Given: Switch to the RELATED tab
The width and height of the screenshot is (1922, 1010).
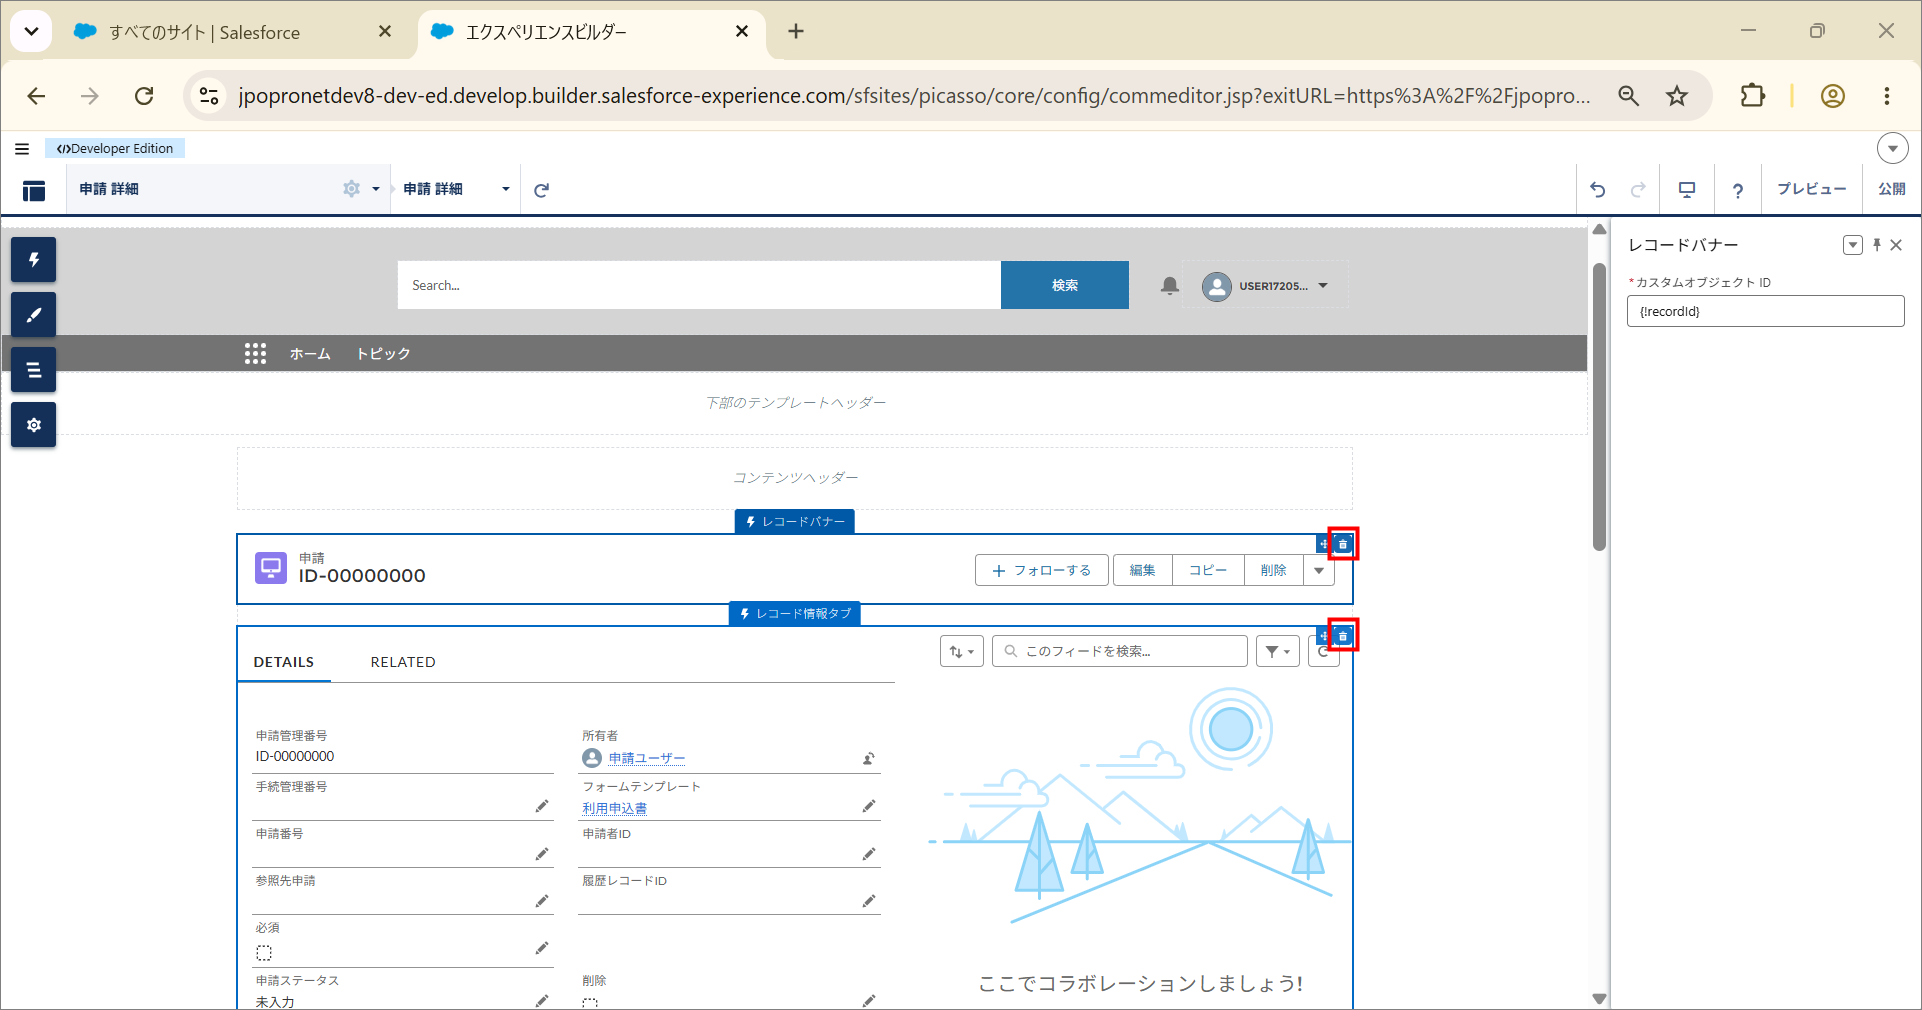Looking at the screenshot, I should coord(403,662).
